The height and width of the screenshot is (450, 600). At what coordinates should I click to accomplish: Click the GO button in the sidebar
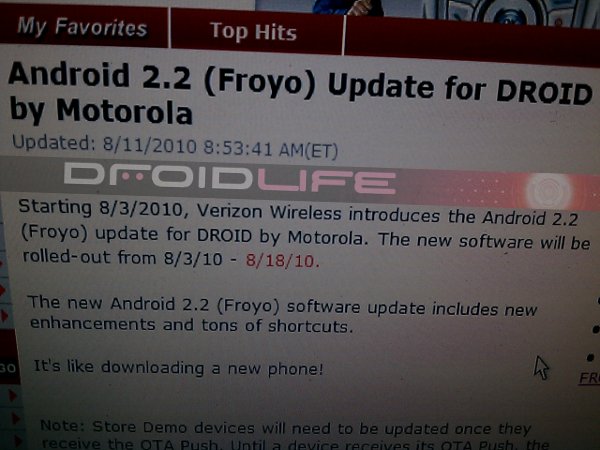click(x=8, y=368)
